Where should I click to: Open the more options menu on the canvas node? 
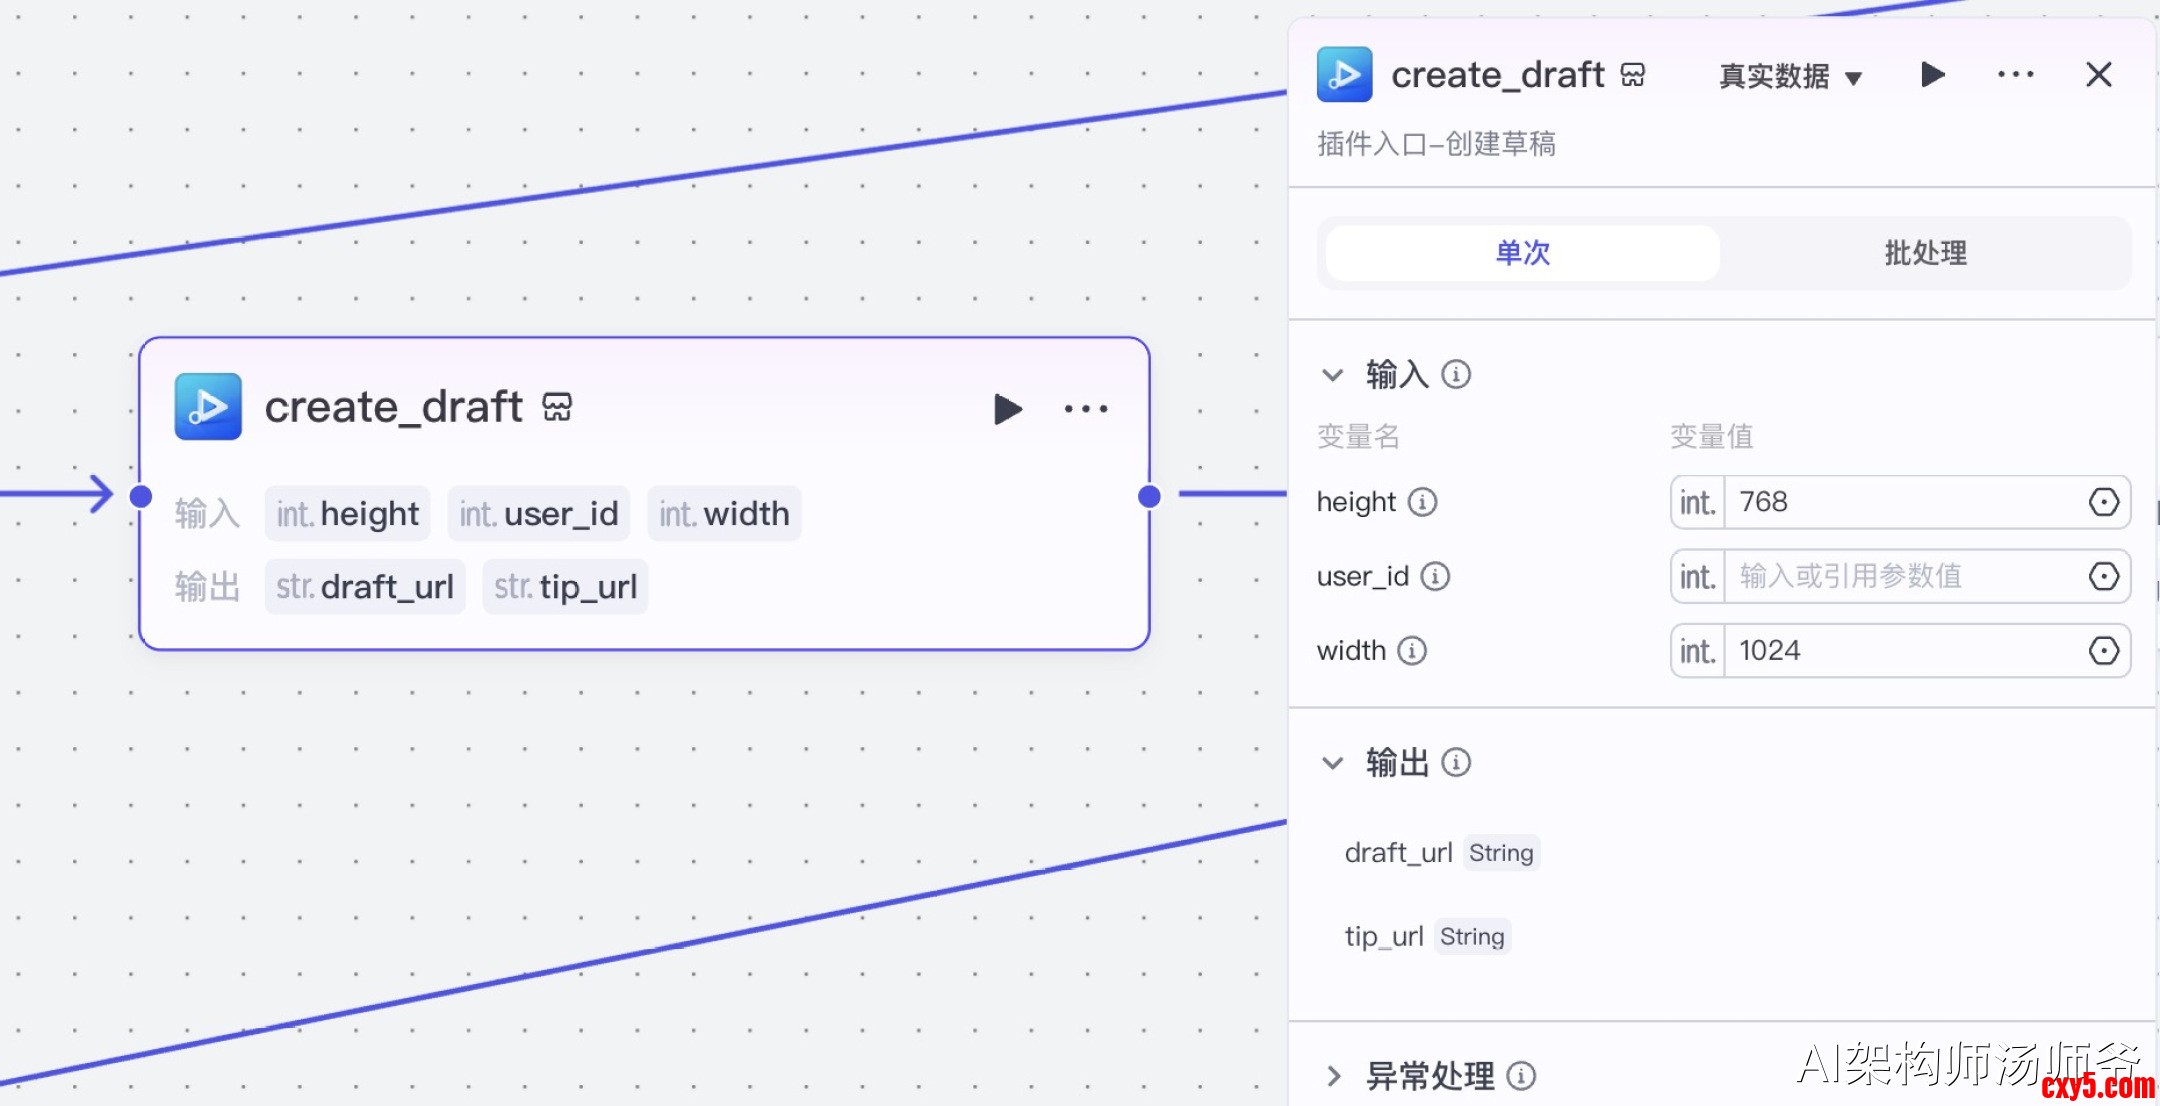click(x=1086, y=409)
